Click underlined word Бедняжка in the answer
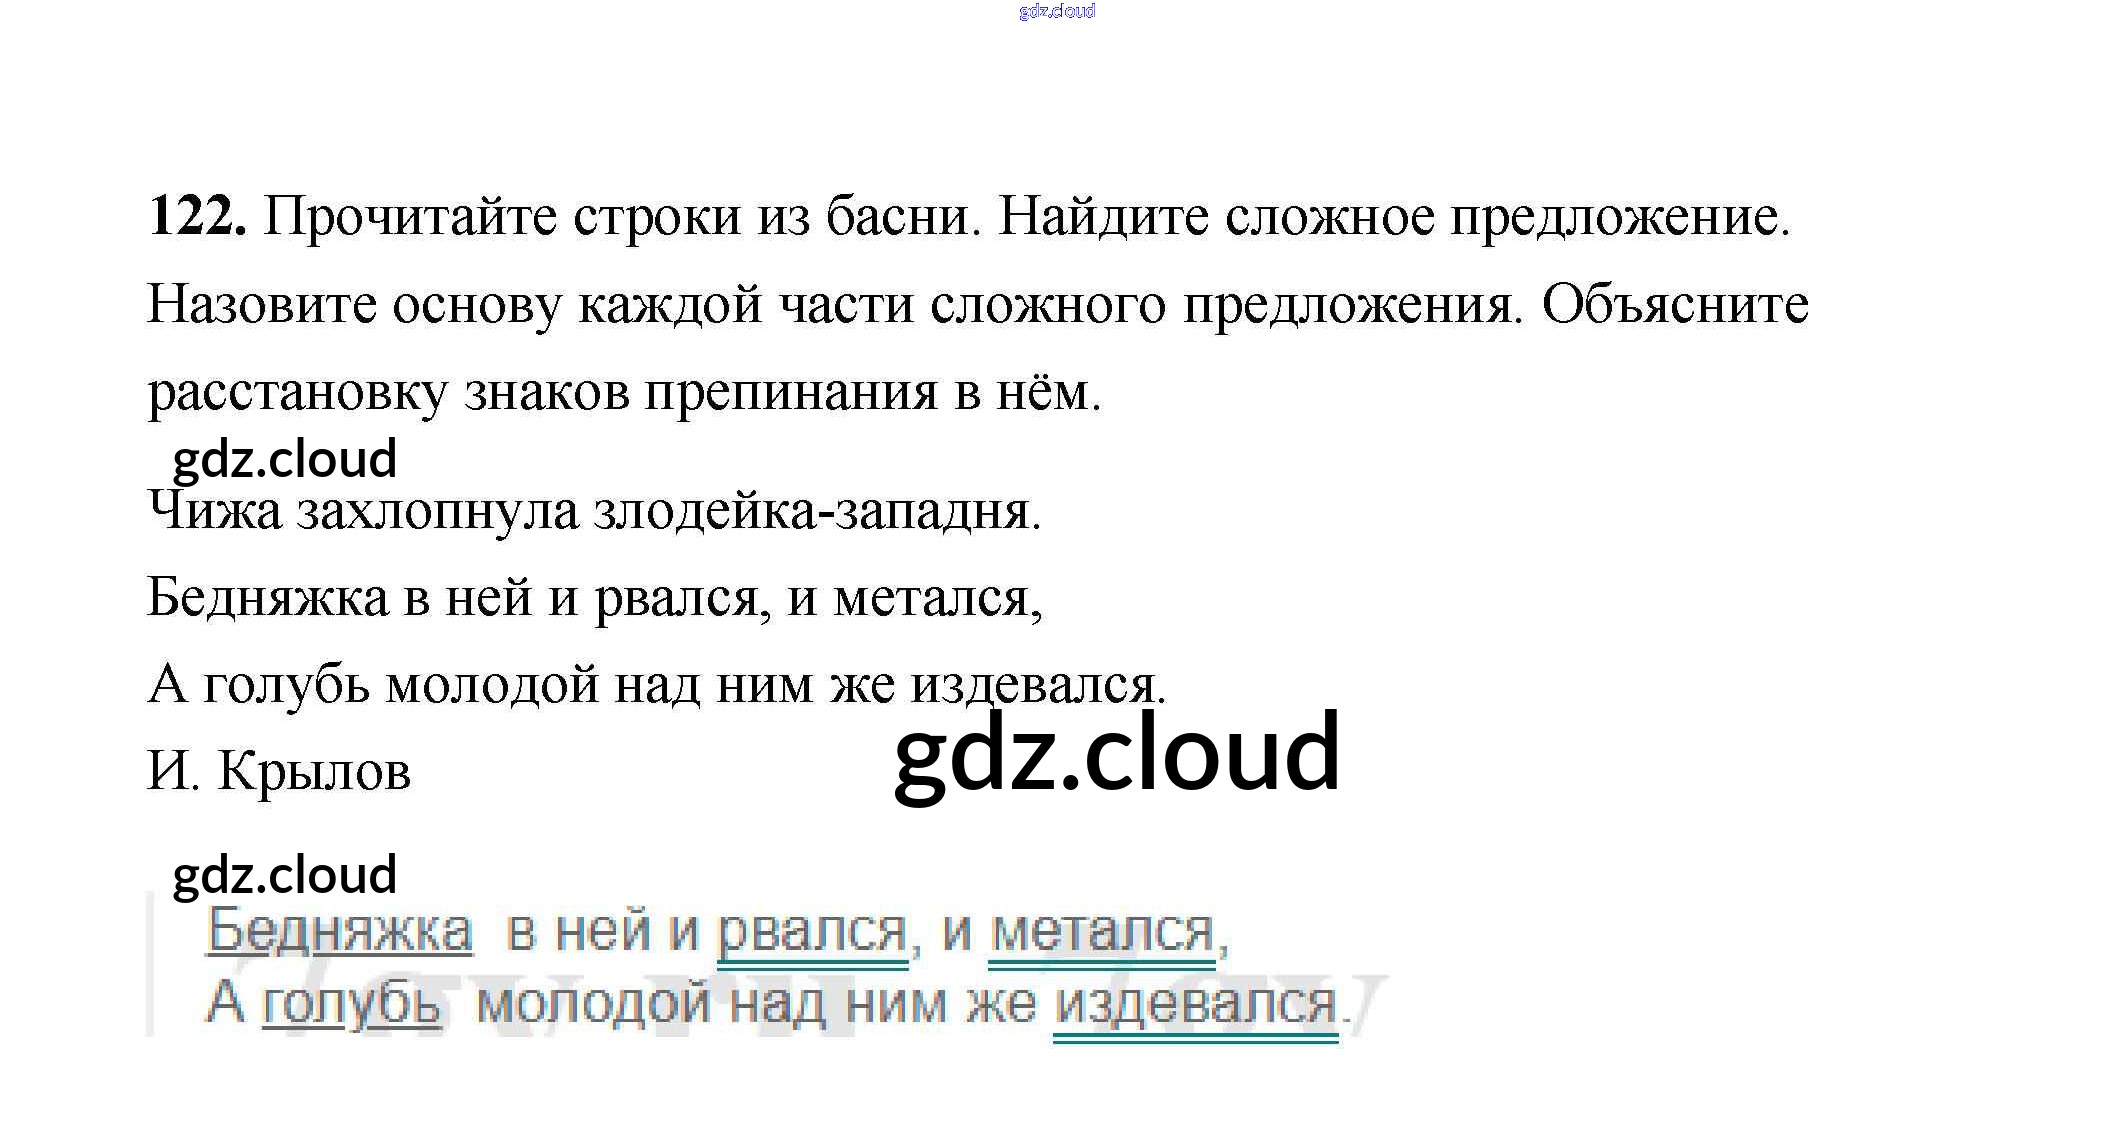Viewport: 2115px width, 1139px height. (x=339, y=930)
